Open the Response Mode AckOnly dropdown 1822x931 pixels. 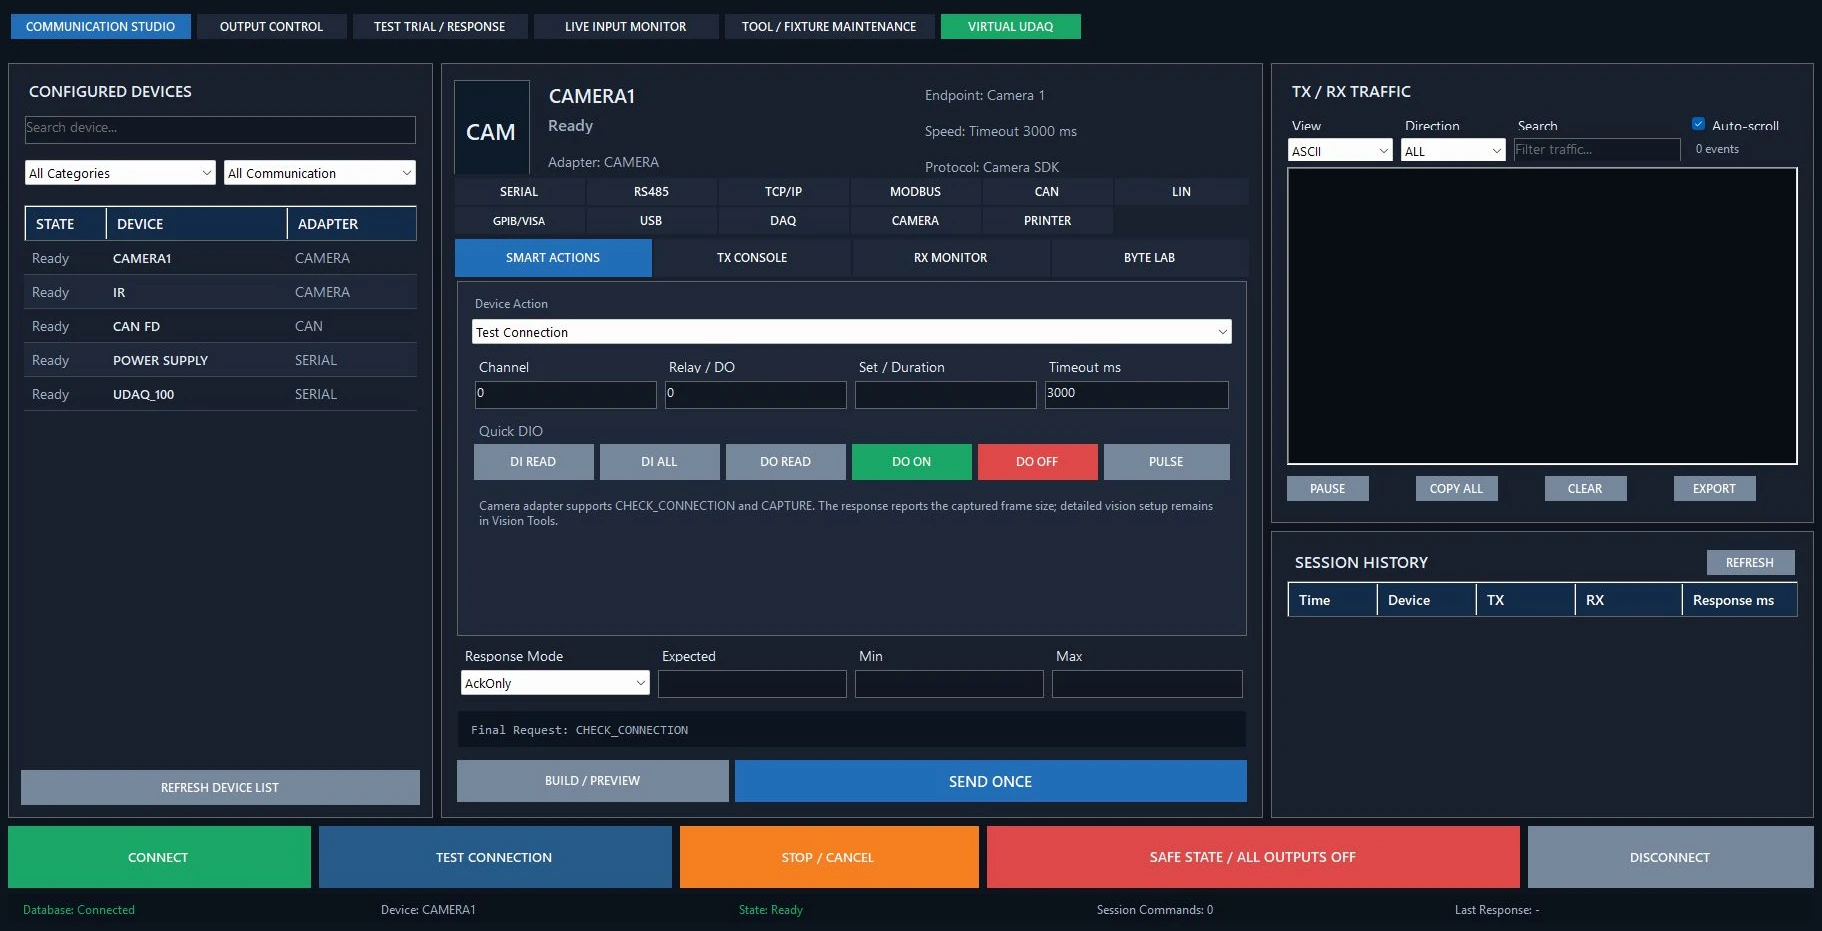pos(555,683)
